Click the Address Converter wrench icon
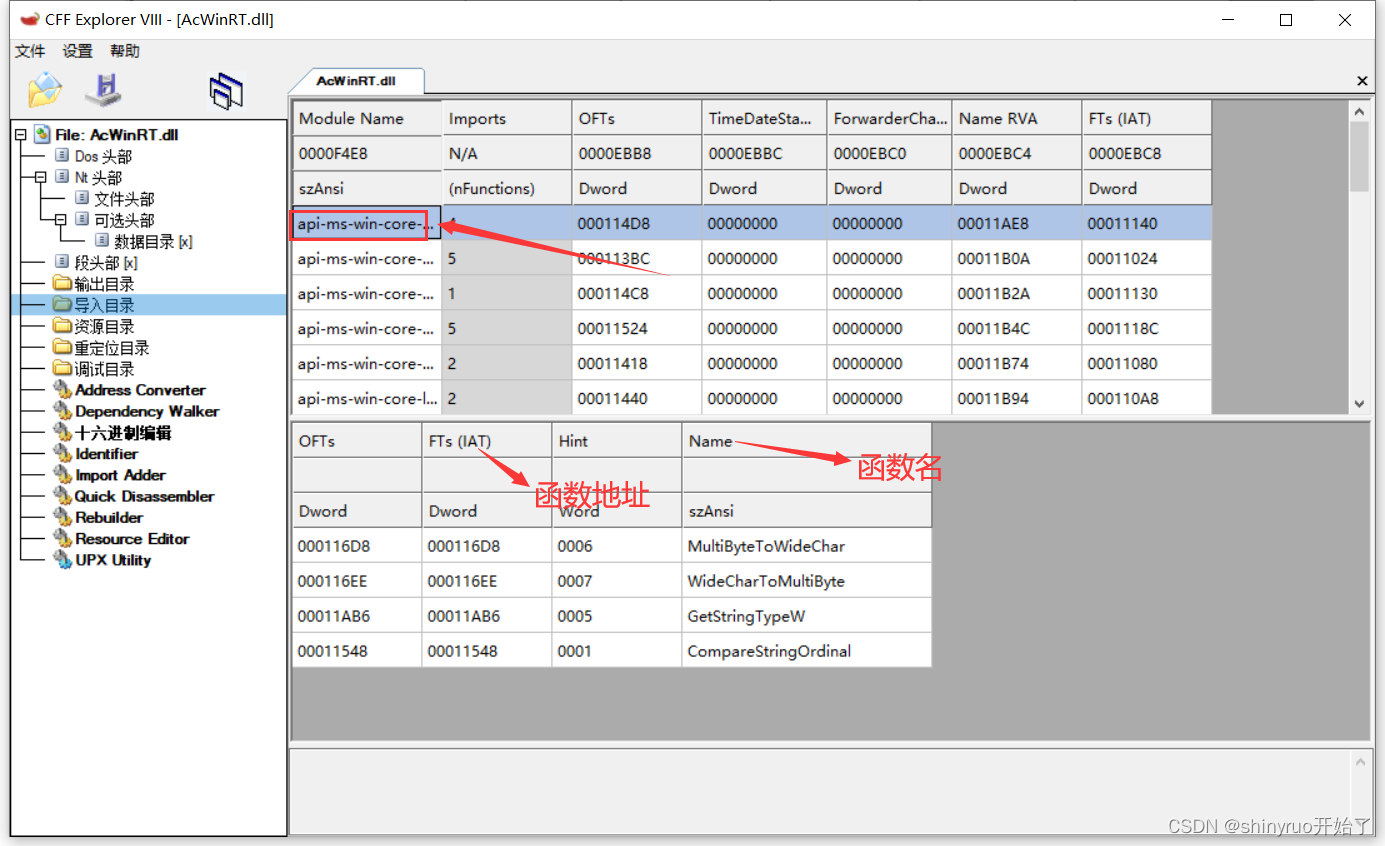The height and width of the screenshot is (846, 1385). point(62,390)
